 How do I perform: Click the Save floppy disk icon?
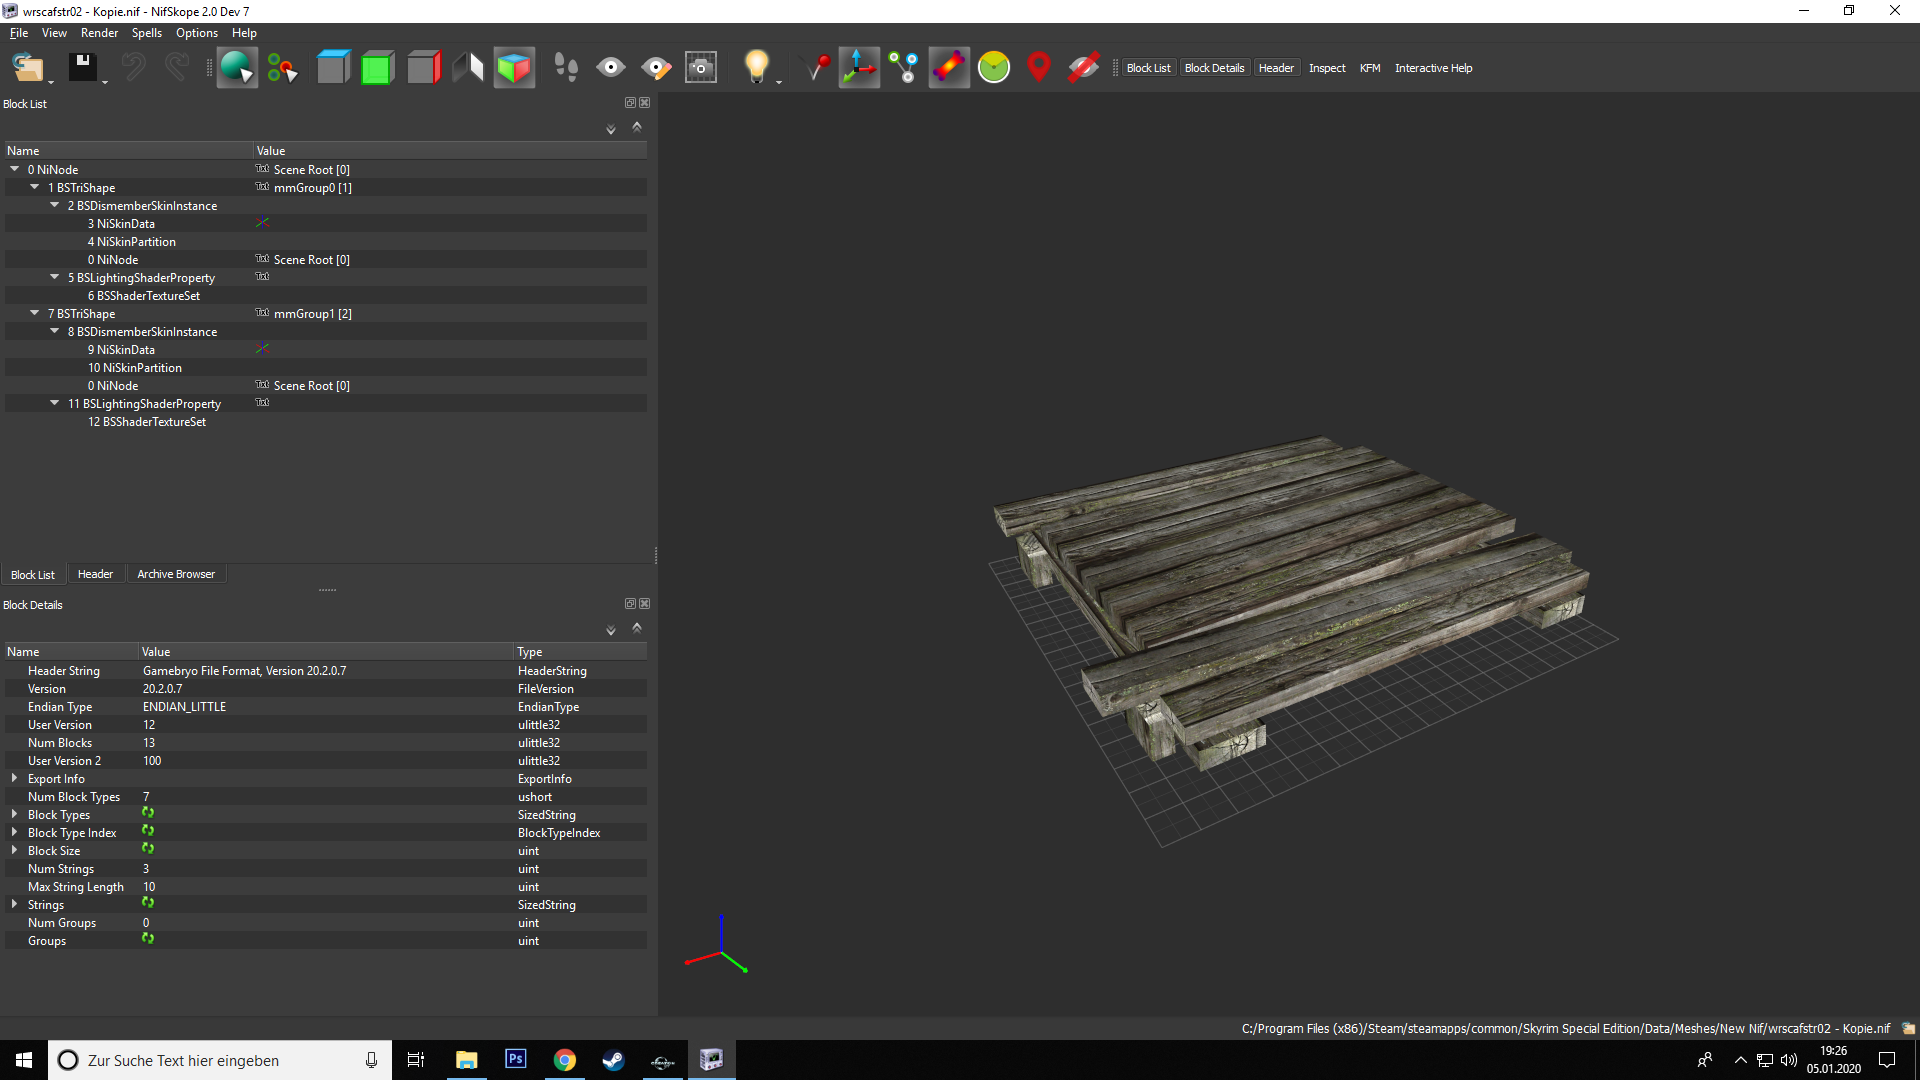[83, 68]
